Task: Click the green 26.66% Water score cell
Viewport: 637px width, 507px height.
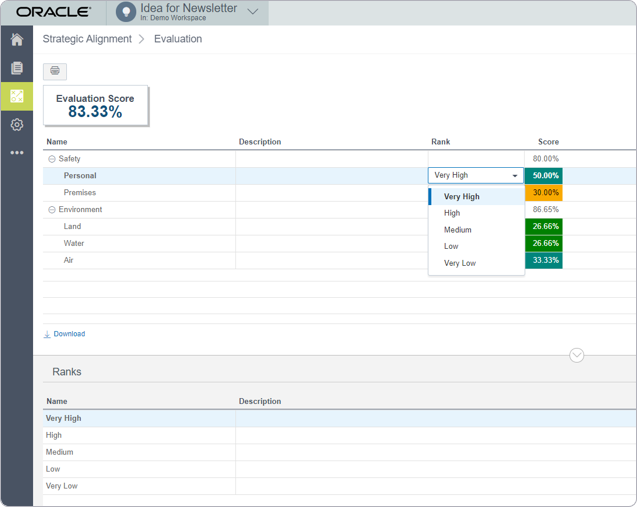Action: (x=544, y=243)
